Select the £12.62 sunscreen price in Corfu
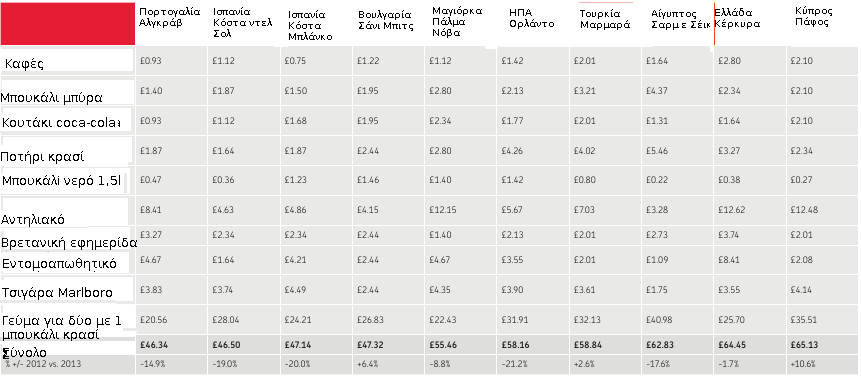Viewport: 861px width, 377px height. 730,210
